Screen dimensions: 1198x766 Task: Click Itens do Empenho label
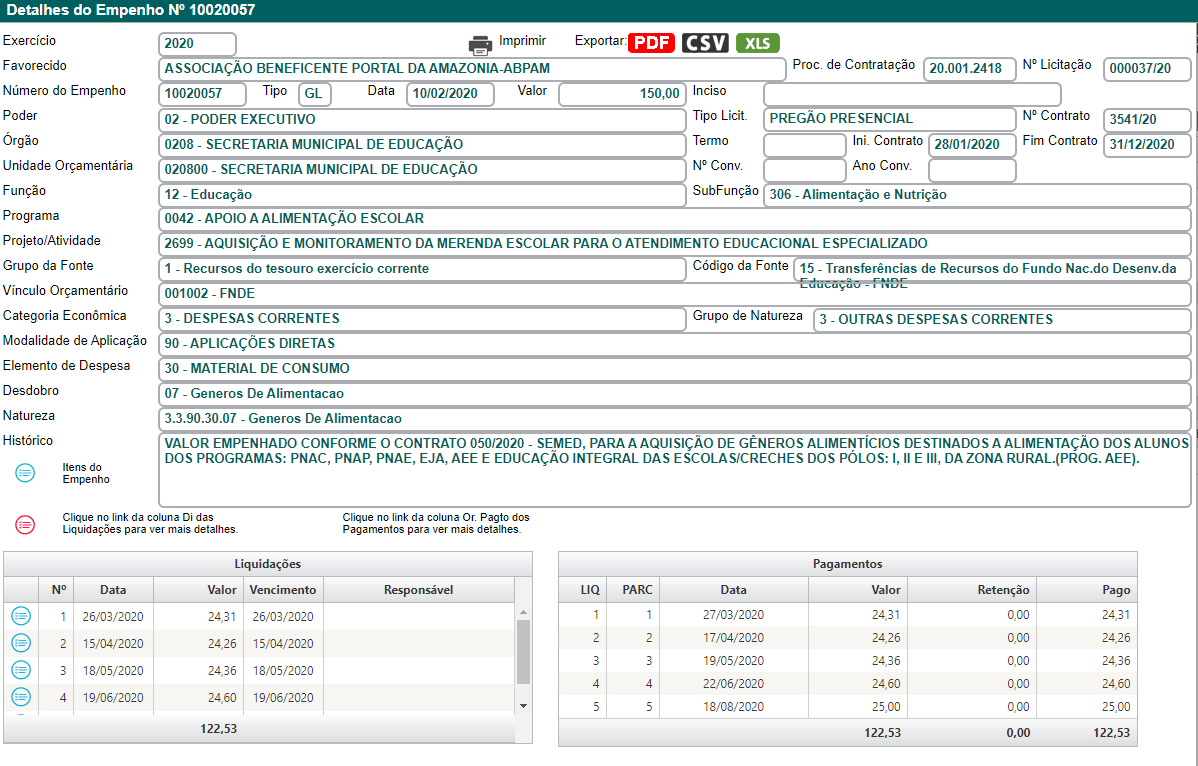click(x=86, y=473)
